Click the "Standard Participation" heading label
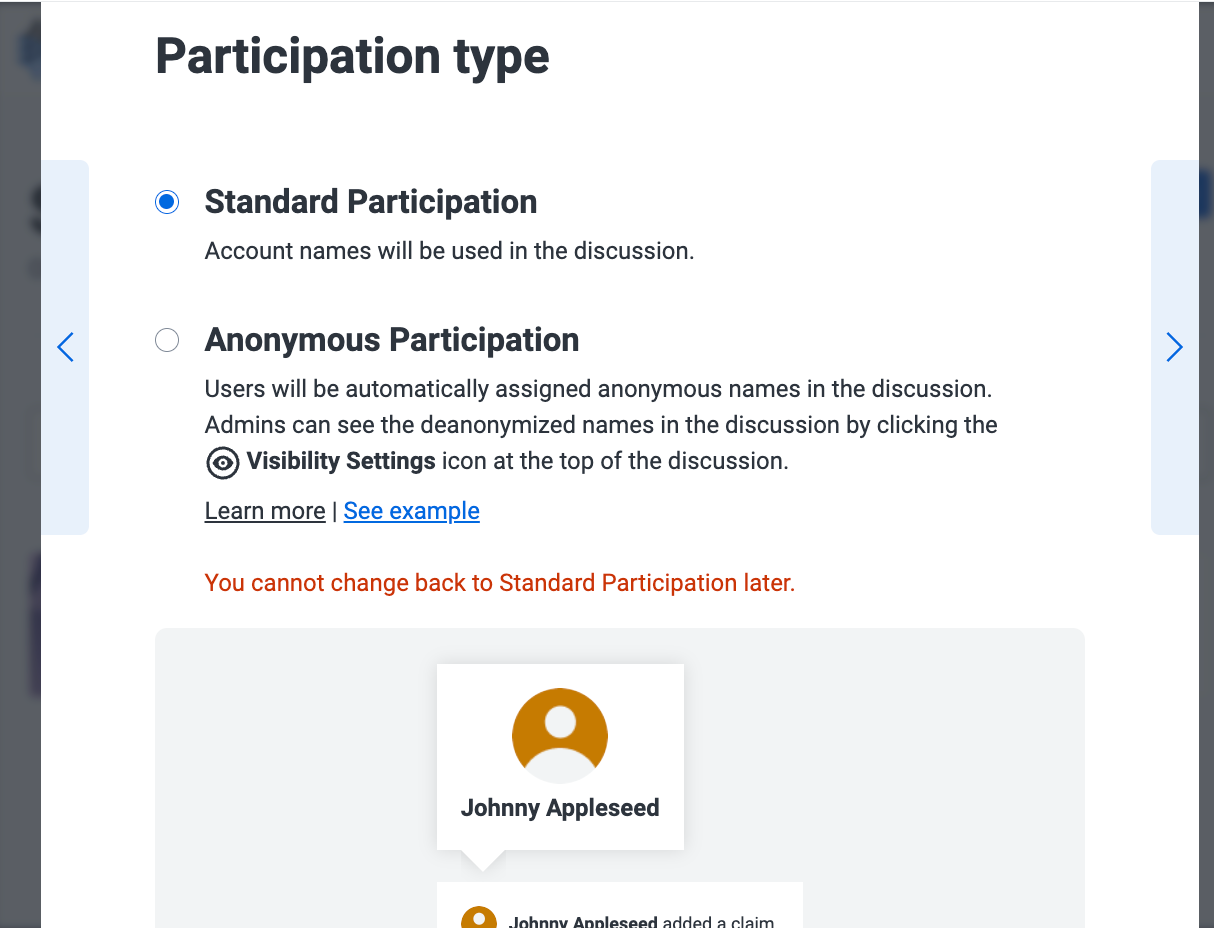Screen dimensions: 1214x928 point(370,202)
